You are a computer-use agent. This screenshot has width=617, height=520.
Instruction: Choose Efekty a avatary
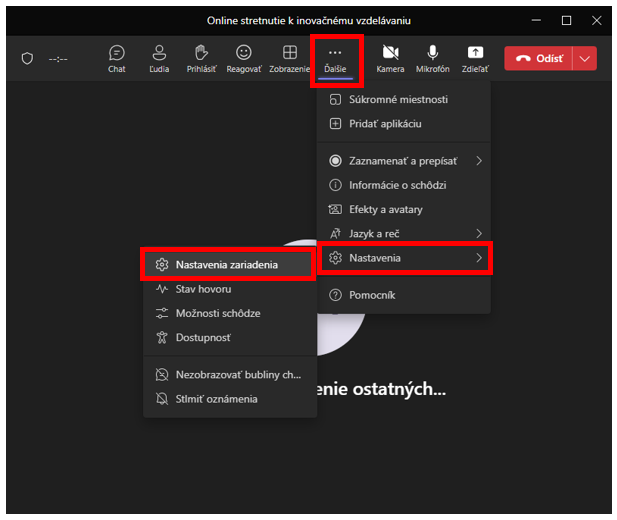[404, 209]
